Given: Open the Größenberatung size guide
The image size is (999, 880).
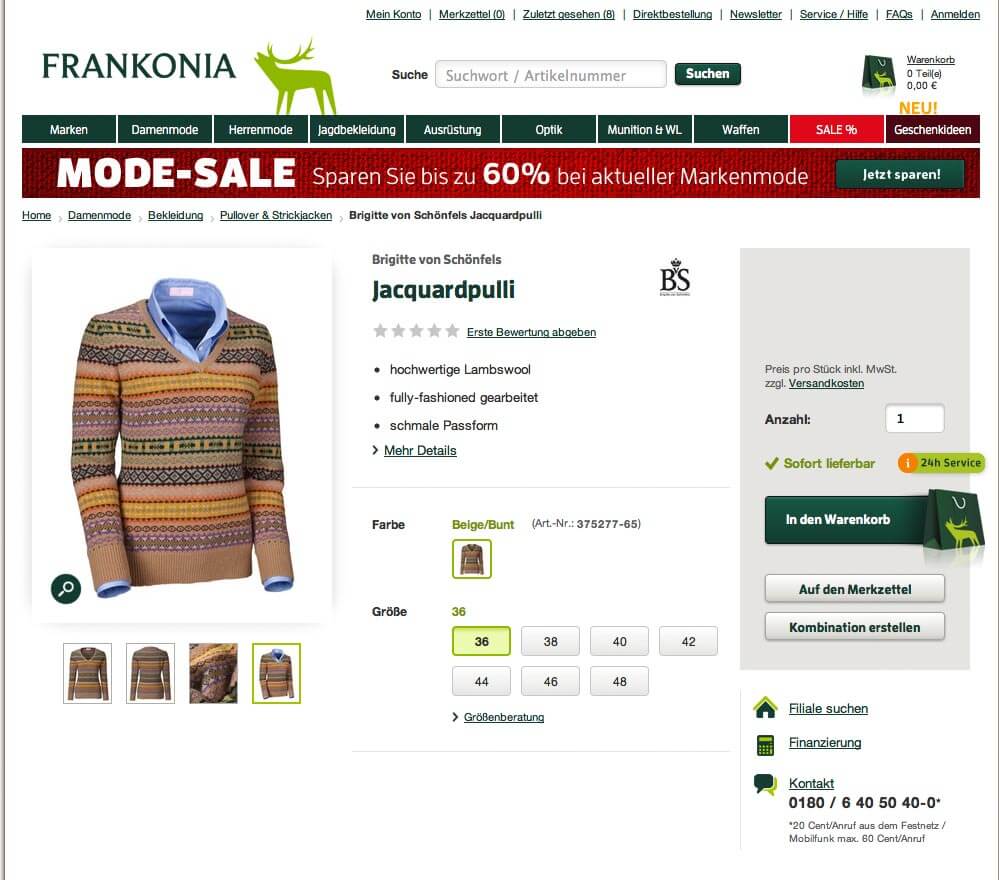Looking at the screenshot, I should 503,717.
